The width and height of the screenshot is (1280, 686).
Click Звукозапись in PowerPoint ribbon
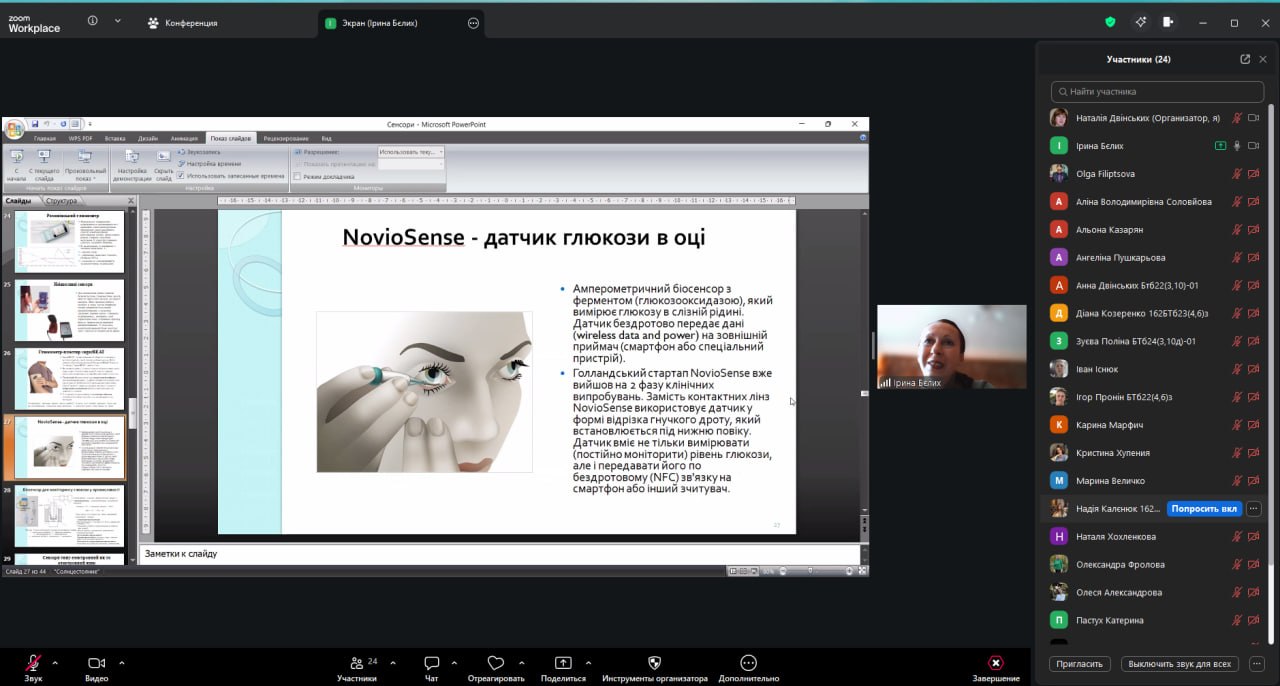(x=200, y=152)
